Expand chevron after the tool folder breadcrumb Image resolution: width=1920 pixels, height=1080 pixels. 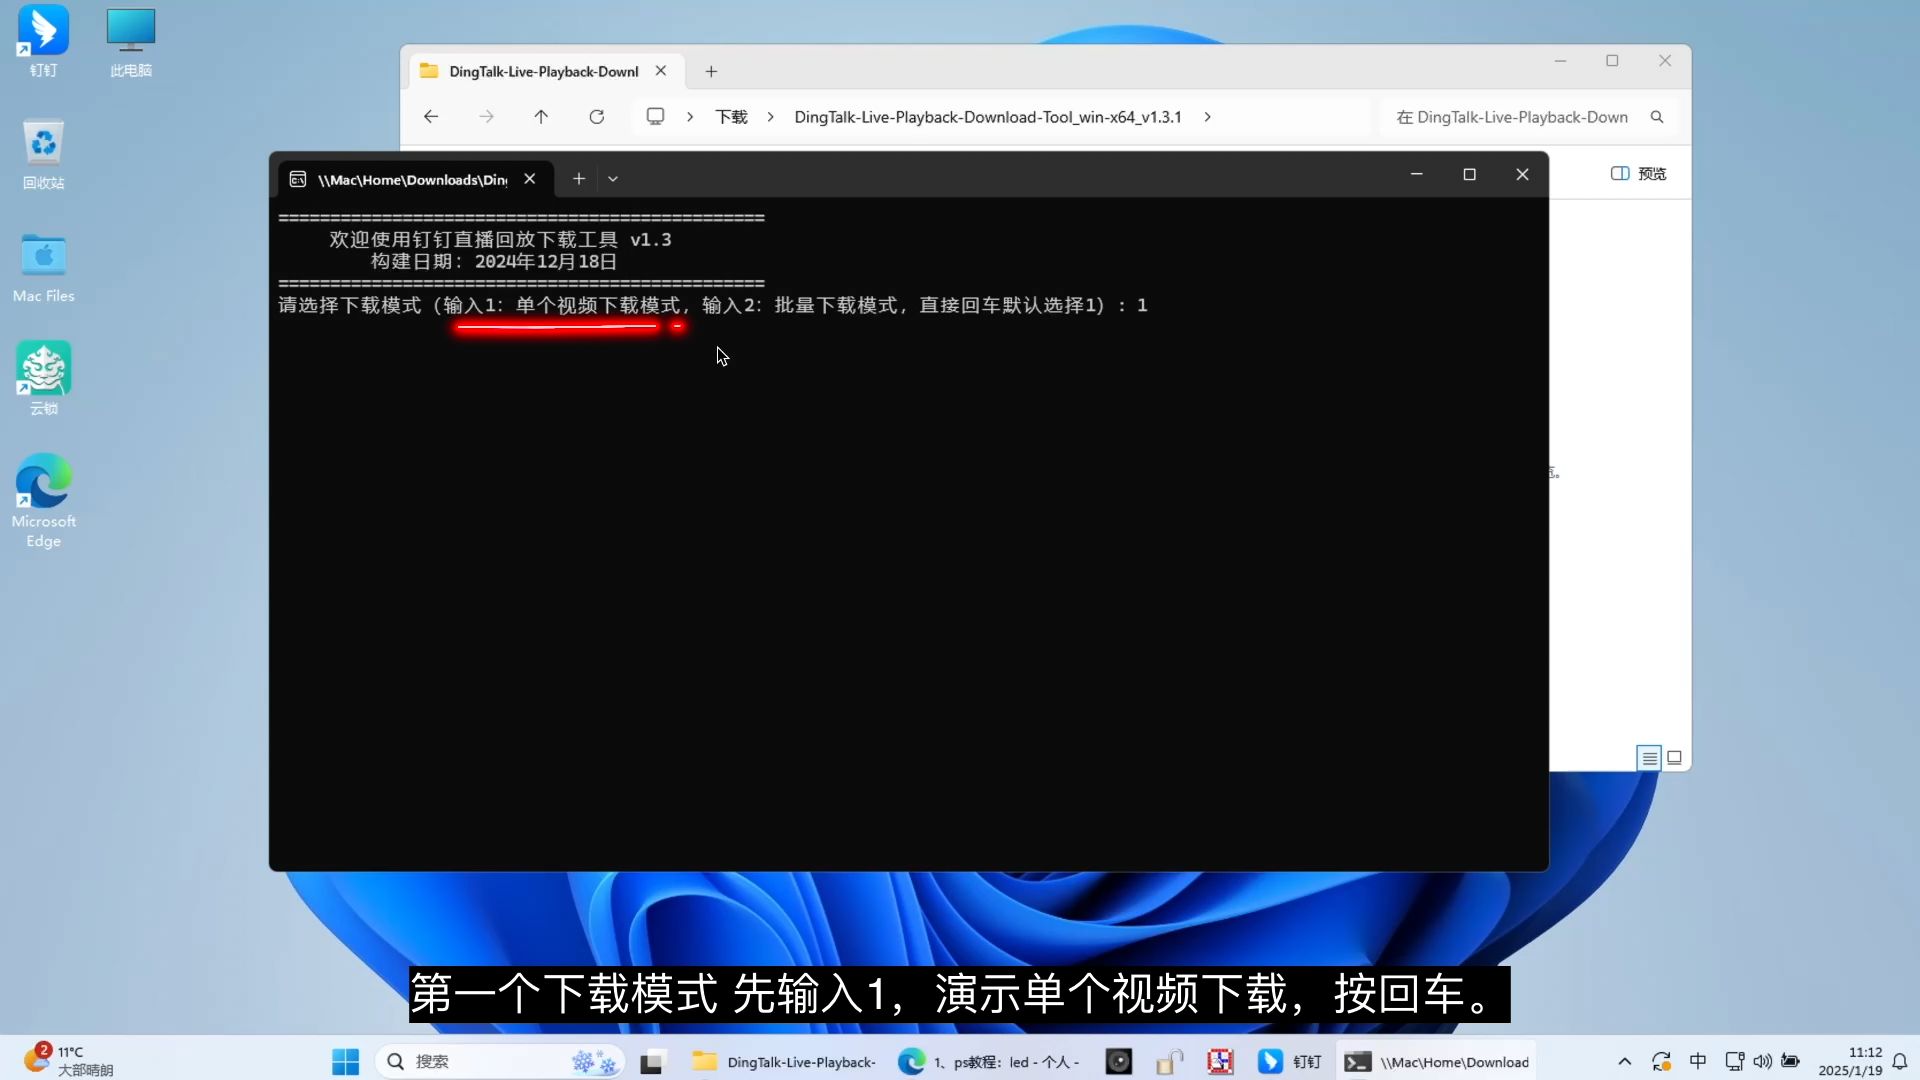1208,117
